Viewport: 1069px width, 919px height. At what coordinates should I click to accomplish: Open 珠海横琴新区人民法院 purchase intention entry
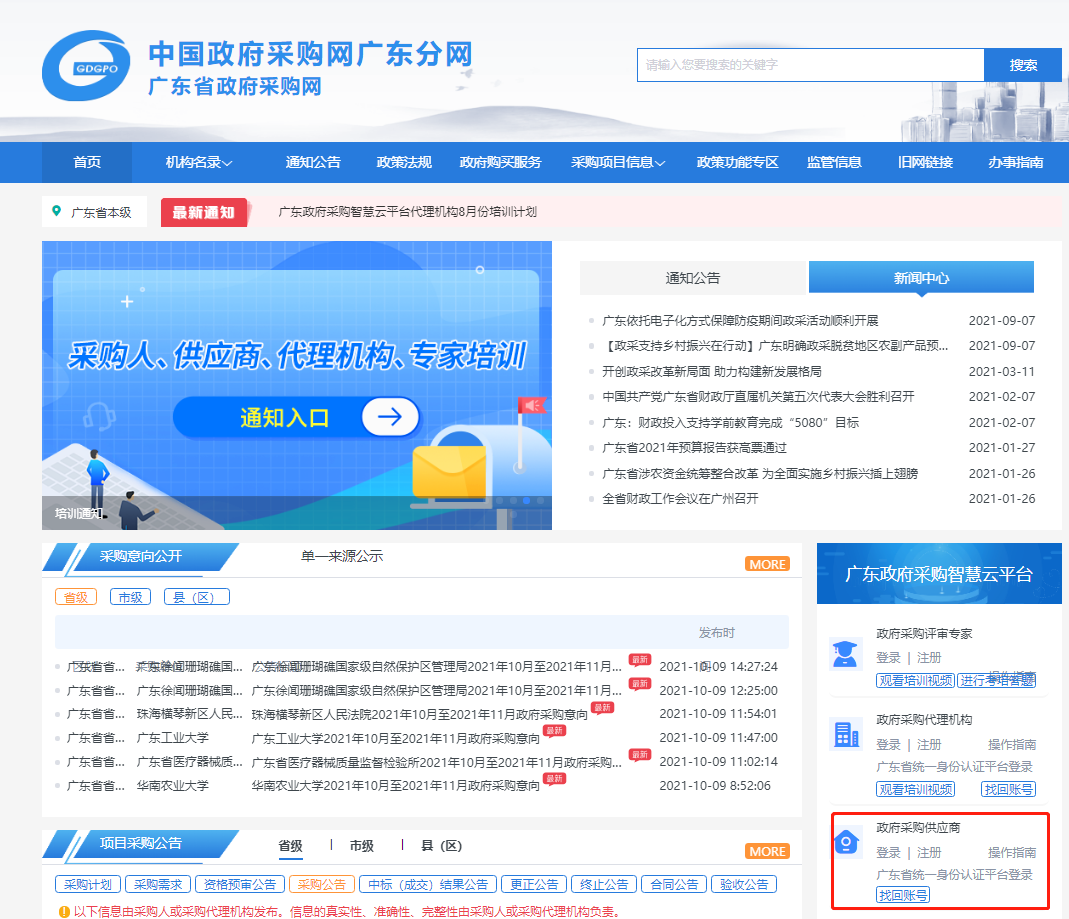click(419, 714)
